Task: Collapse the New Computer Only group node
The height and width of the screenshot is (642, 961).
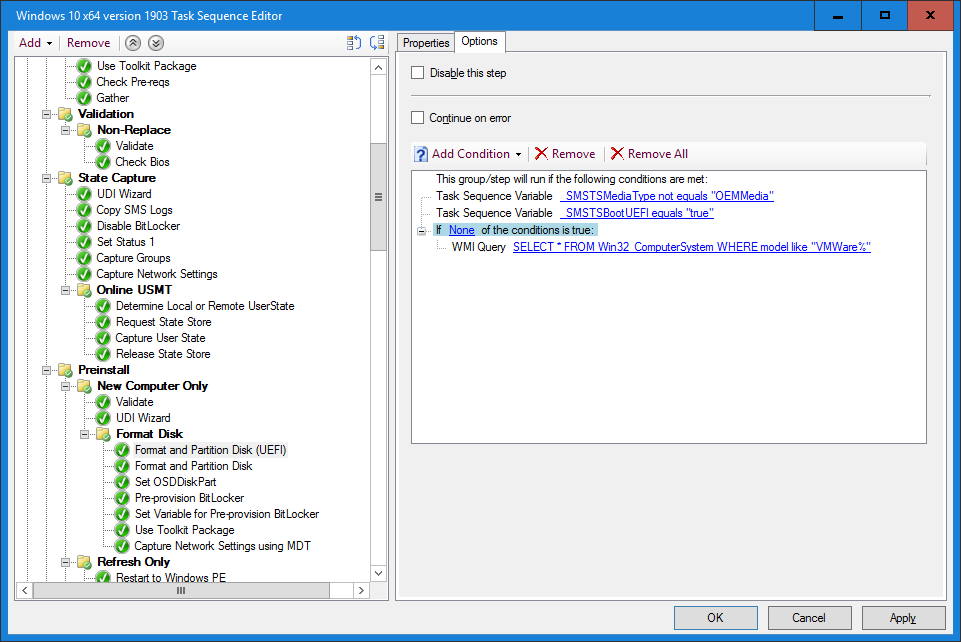Action: (x=65, y=386)
